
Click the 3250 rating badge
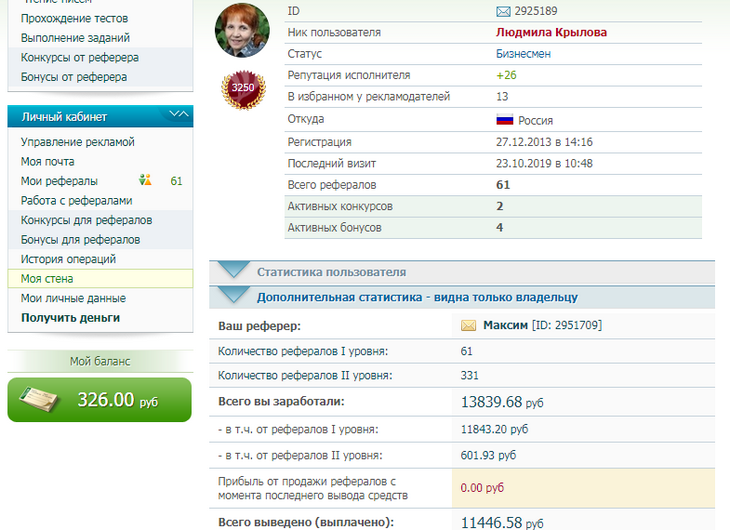tap(242, 89)
